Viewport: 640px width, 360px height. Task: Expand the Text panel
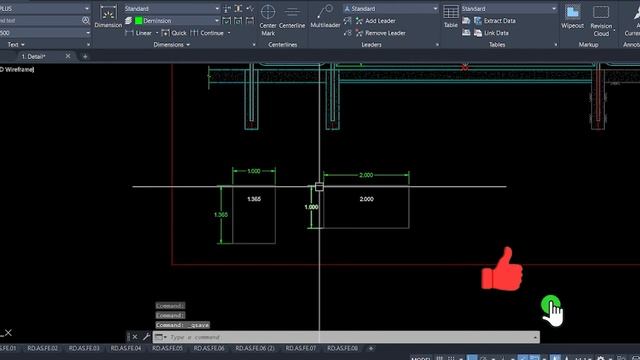(x=16, y=44)
